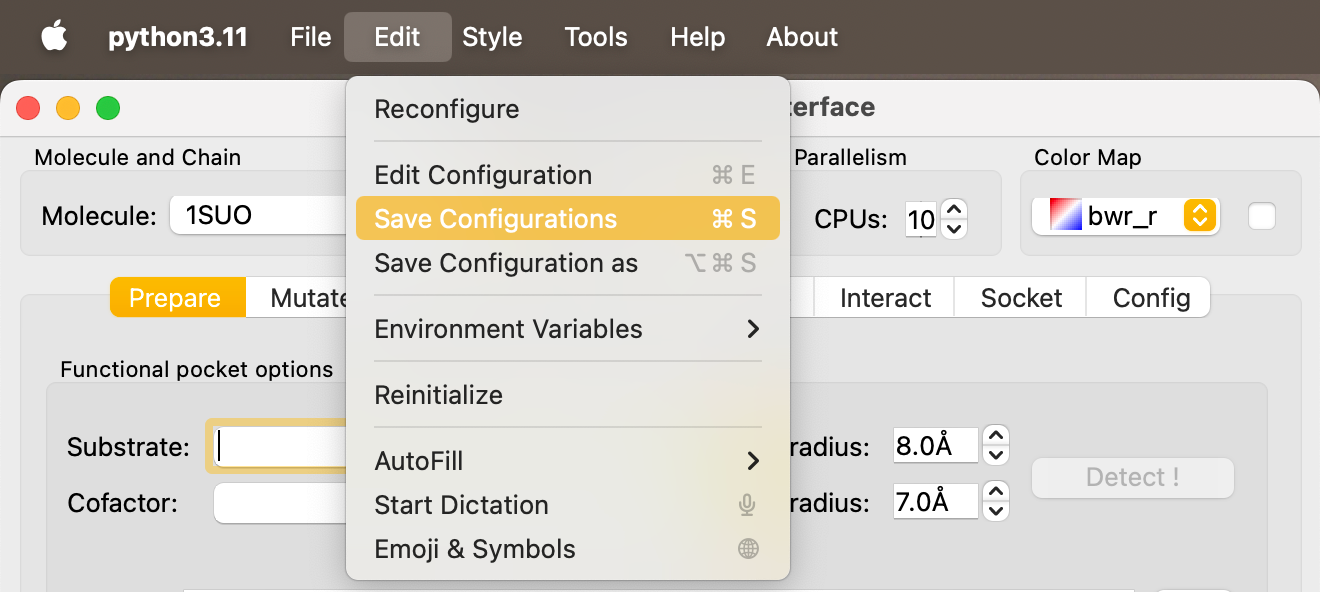Switch to the Prepare tab

tap(177, 298)
